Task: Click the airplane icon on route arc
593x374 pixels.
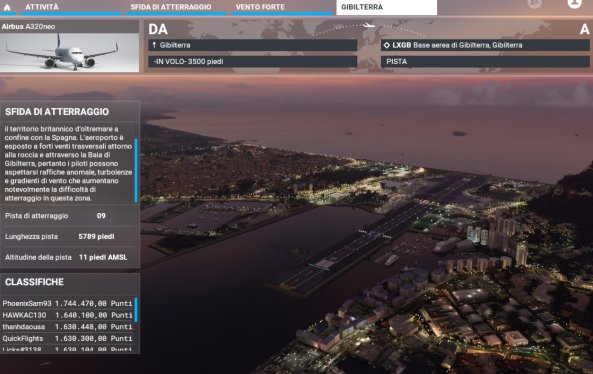Action: coord(368,25)
